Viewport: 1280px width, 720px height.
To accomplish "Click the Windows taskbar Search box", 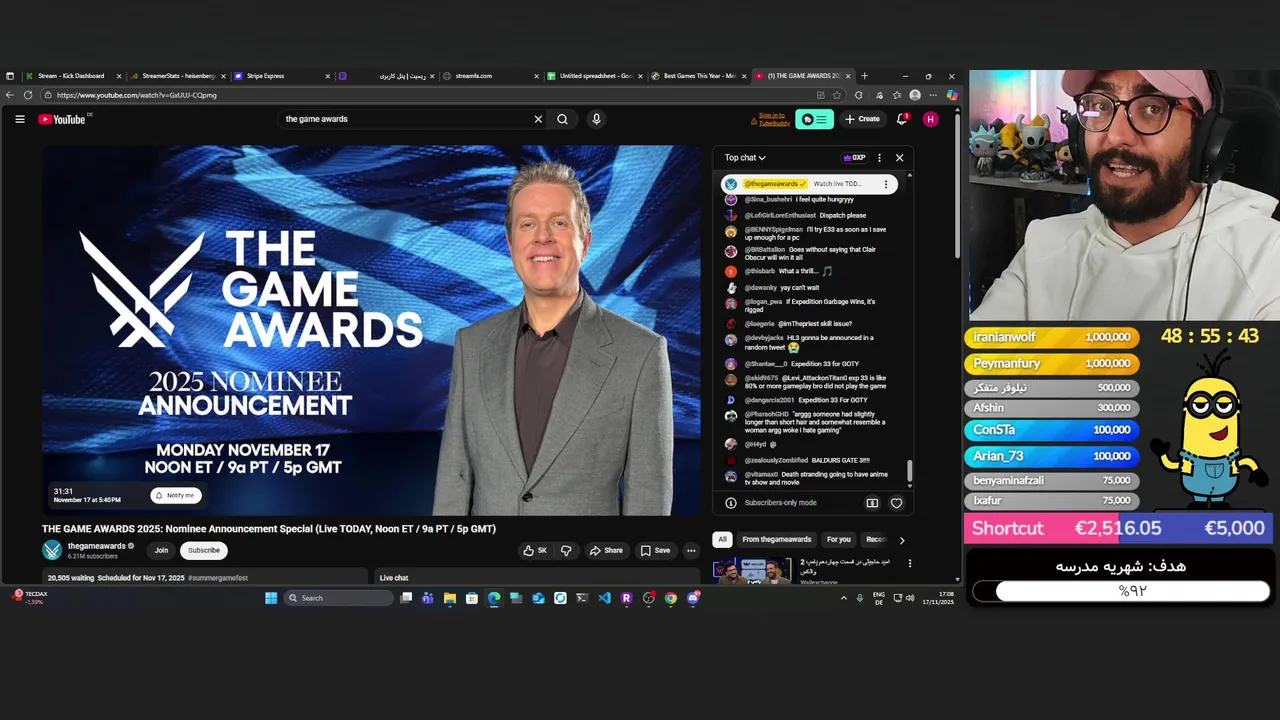I will pos(338,598).
